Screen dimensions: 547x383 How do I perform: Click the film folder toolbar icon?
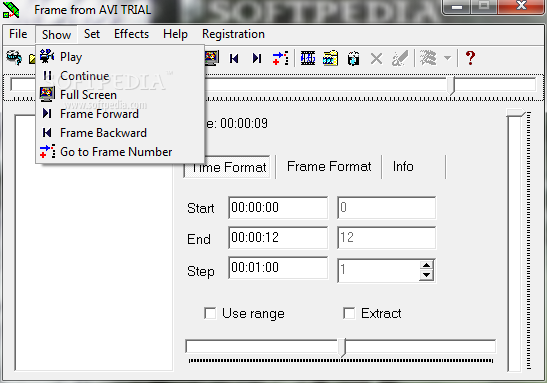pos(330,58)
